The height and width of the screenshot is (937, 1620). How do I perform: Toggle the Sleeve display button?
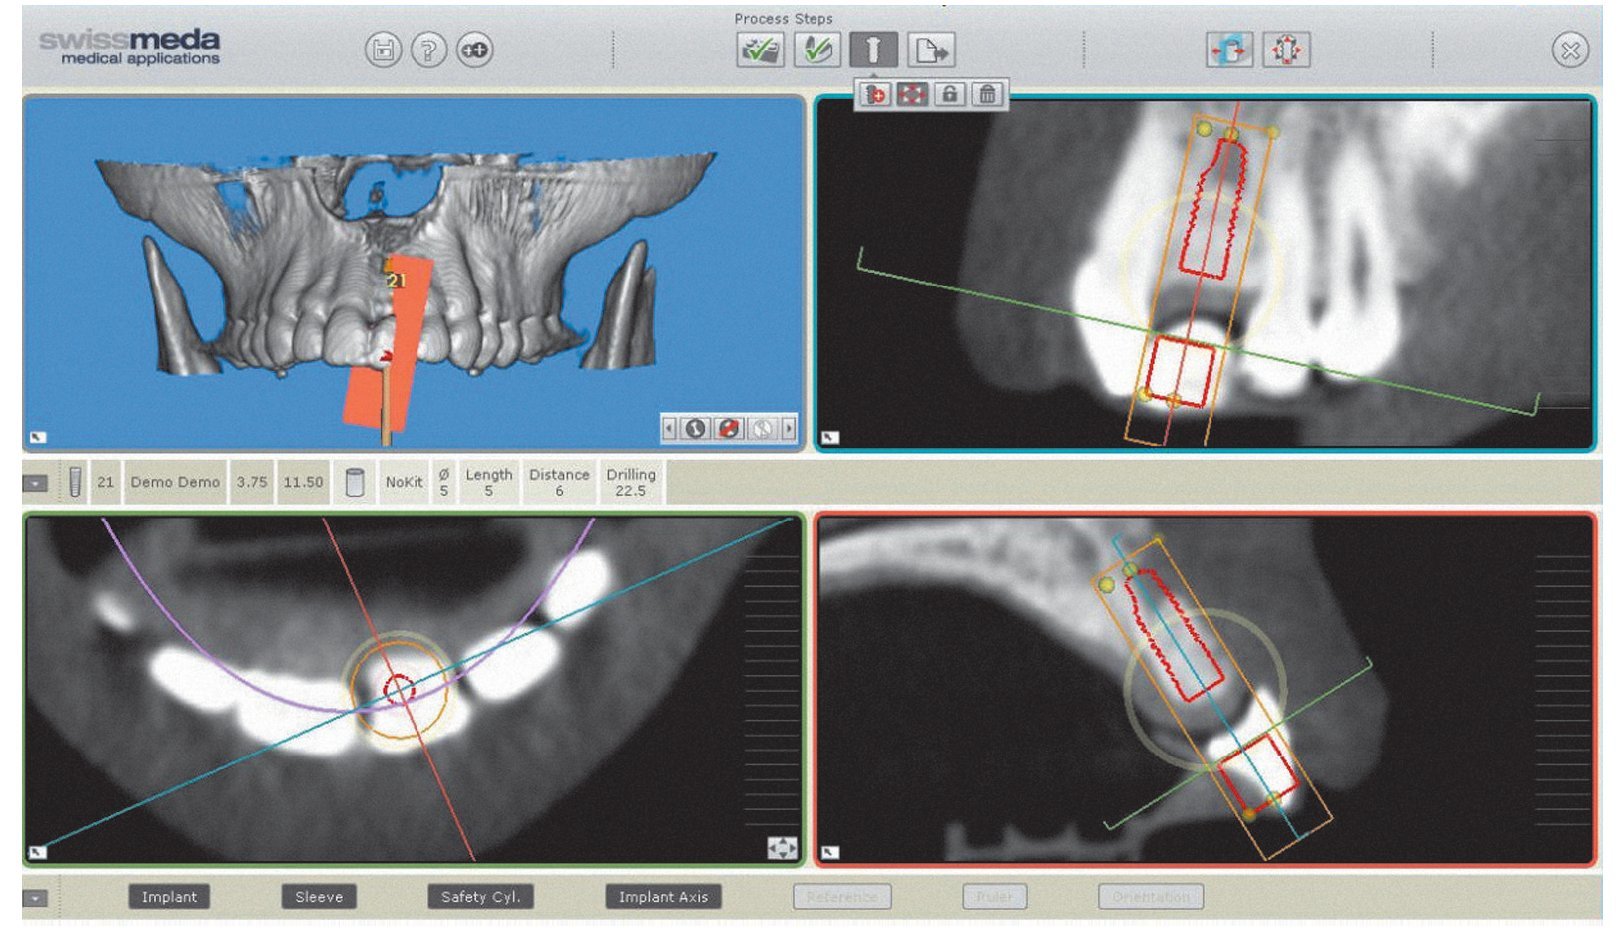(x=319, y=897)
